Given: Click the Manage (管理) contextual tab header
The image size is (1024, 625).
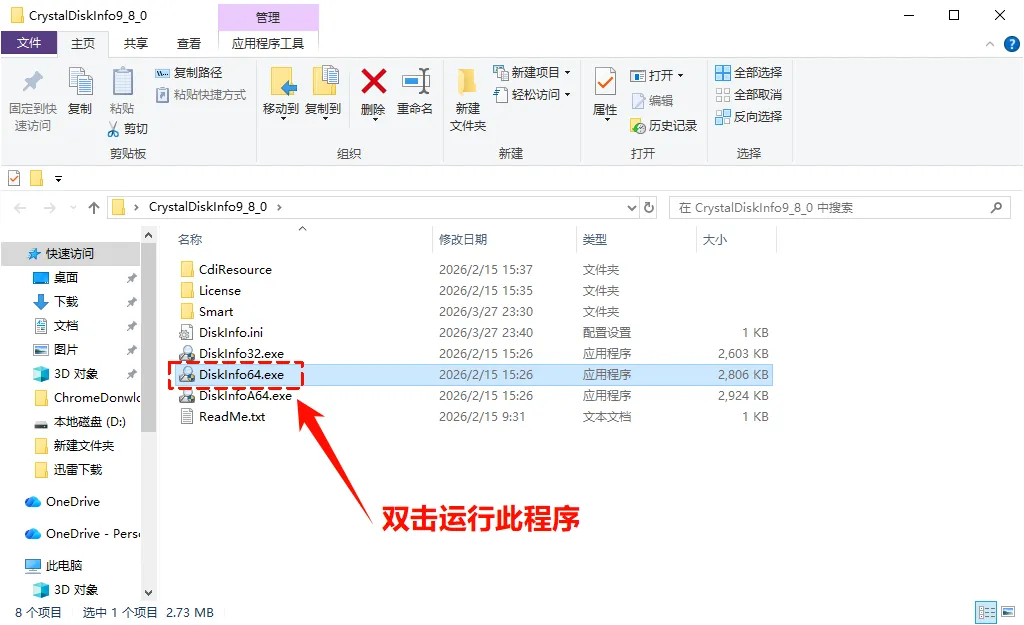Looking at the screenshot, I should coord(268,17).
